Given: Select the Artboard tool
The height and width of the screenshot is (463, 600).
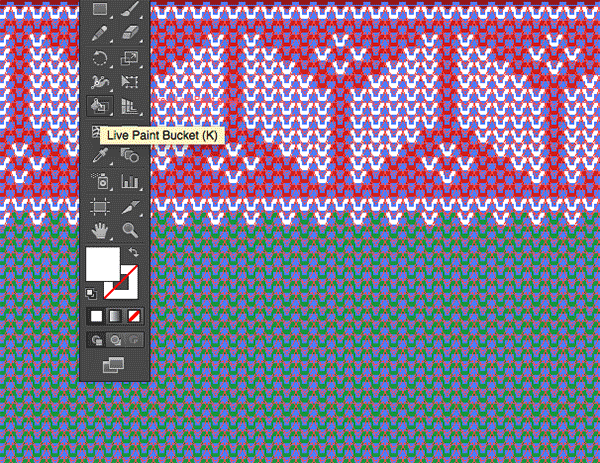Looking at the screenshot, I should (100, 207).
